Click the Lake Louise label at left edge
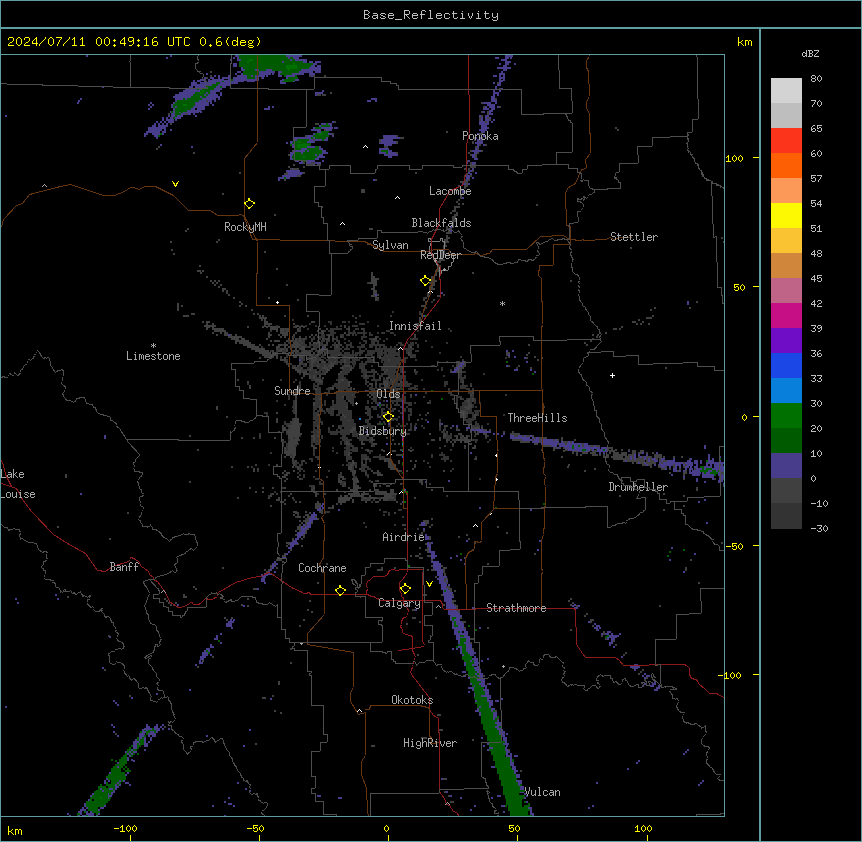This screenshot has height=842, width=862. [18, 484]
